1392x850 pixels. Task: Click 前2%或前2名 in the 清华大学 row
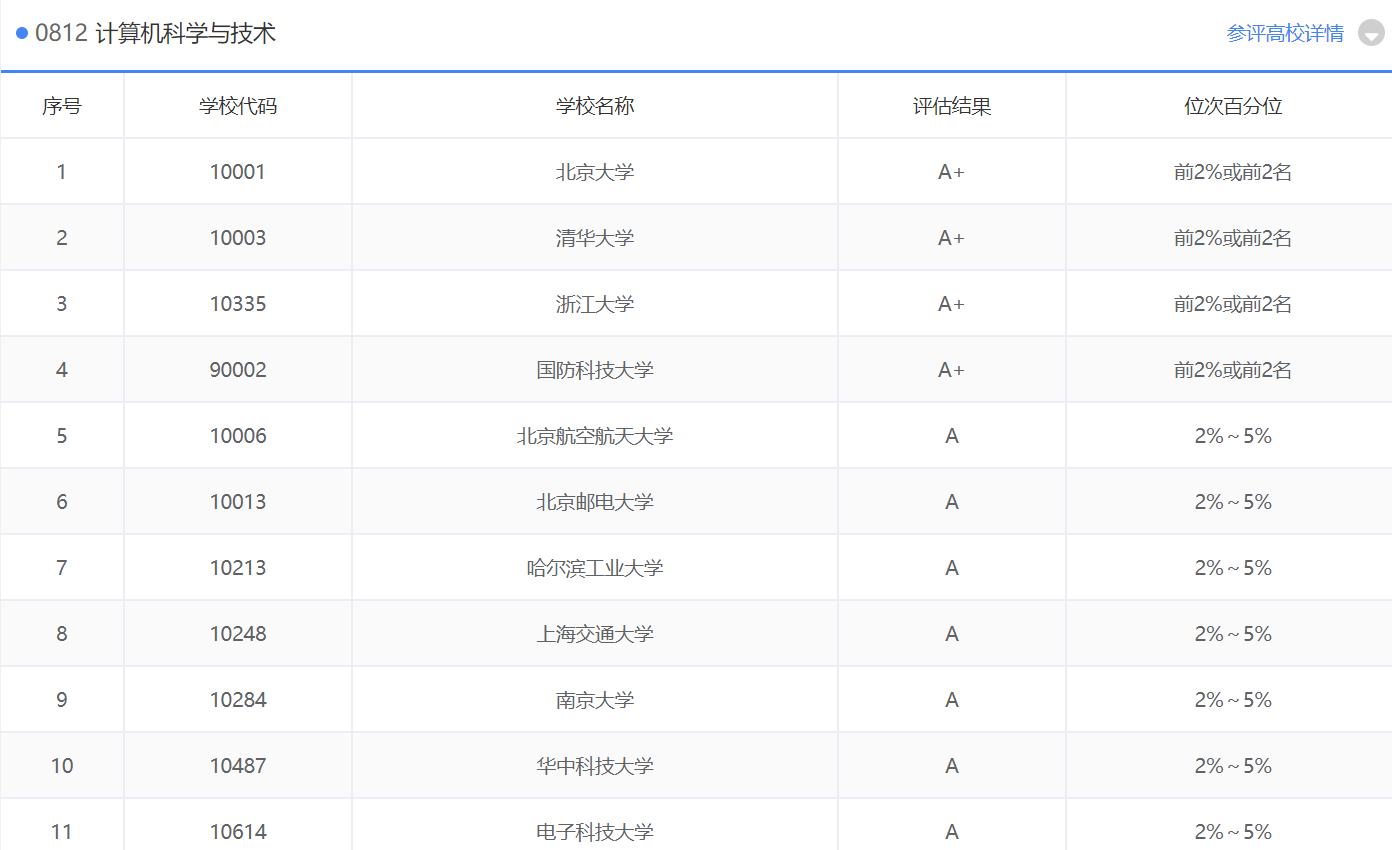tap(1233, 238)
